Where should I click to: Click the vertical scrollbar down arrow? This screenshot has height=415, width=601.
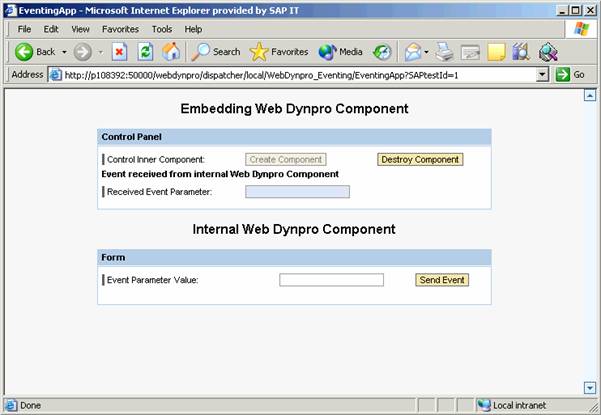[x=589, y=388]
